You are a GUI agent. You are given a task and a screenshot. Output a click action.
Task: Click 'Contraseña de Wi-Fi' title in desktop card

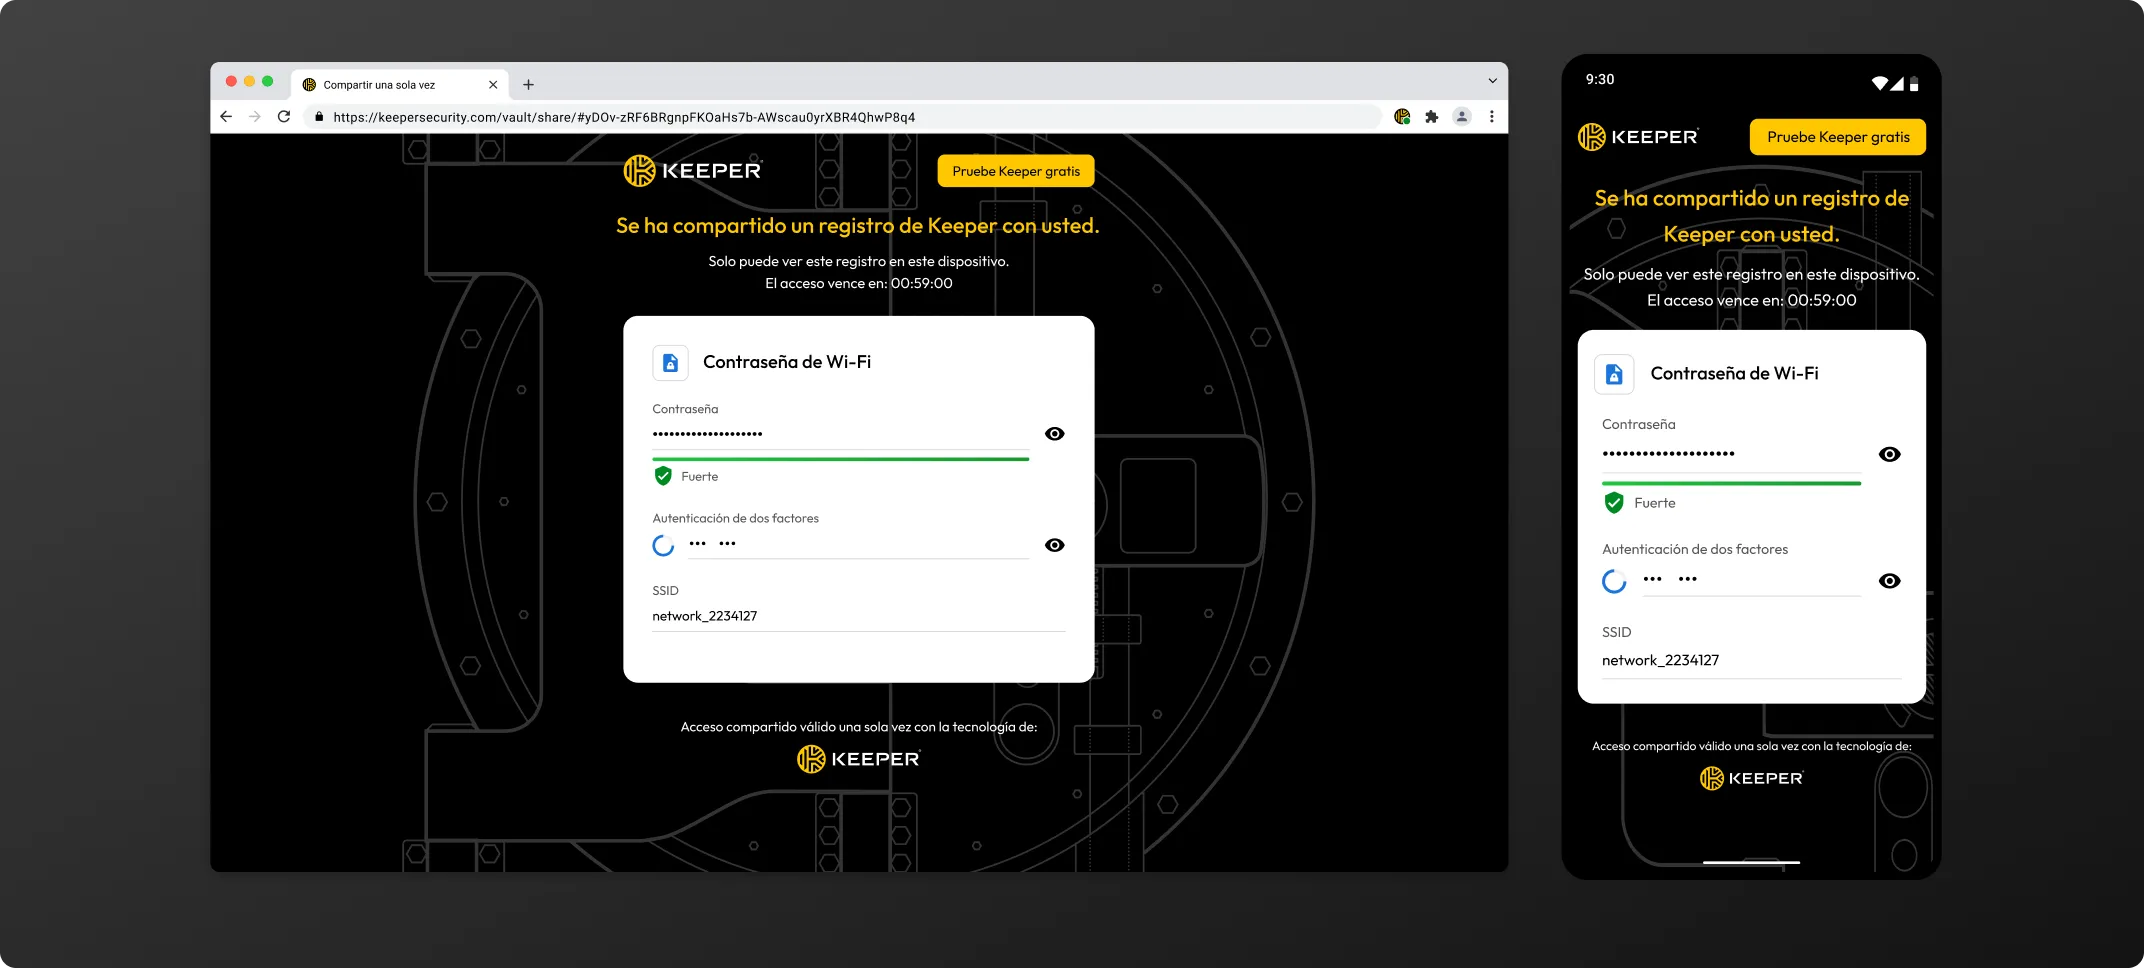(x=787, y=362)
